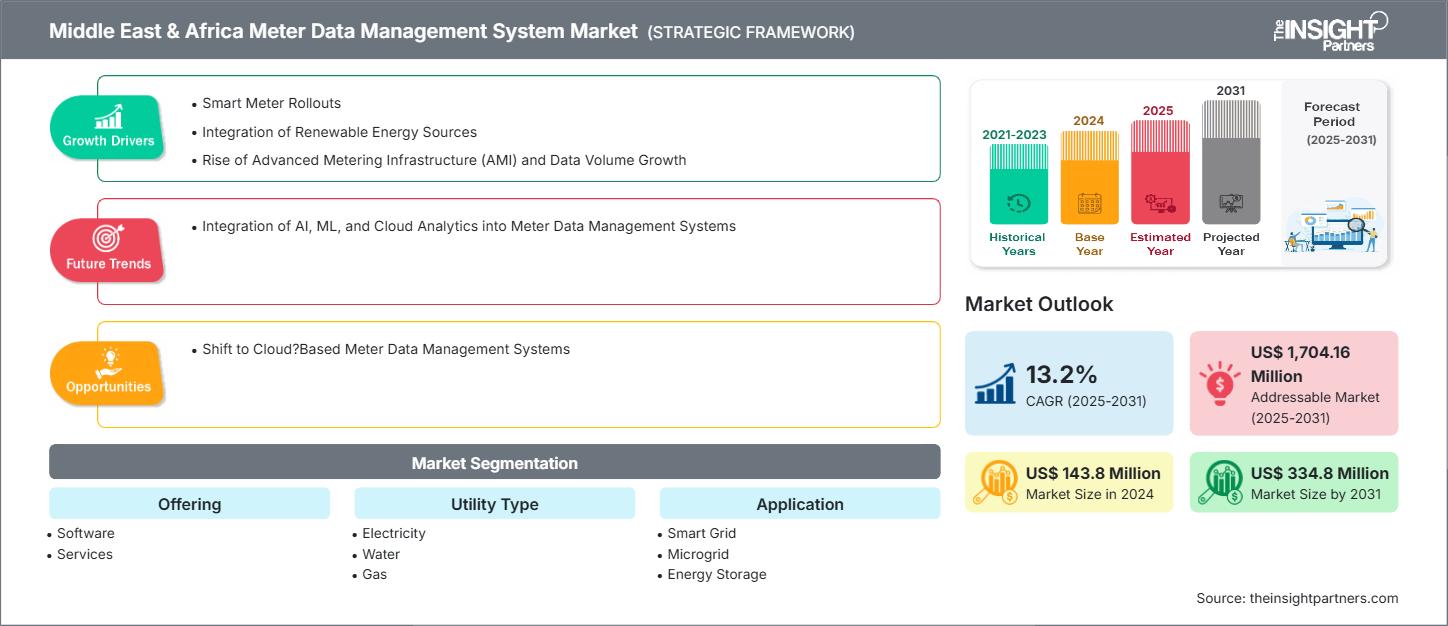Open the Application segmentation tab
This screenshot has width=1448, height=626.
pos(799,504)
